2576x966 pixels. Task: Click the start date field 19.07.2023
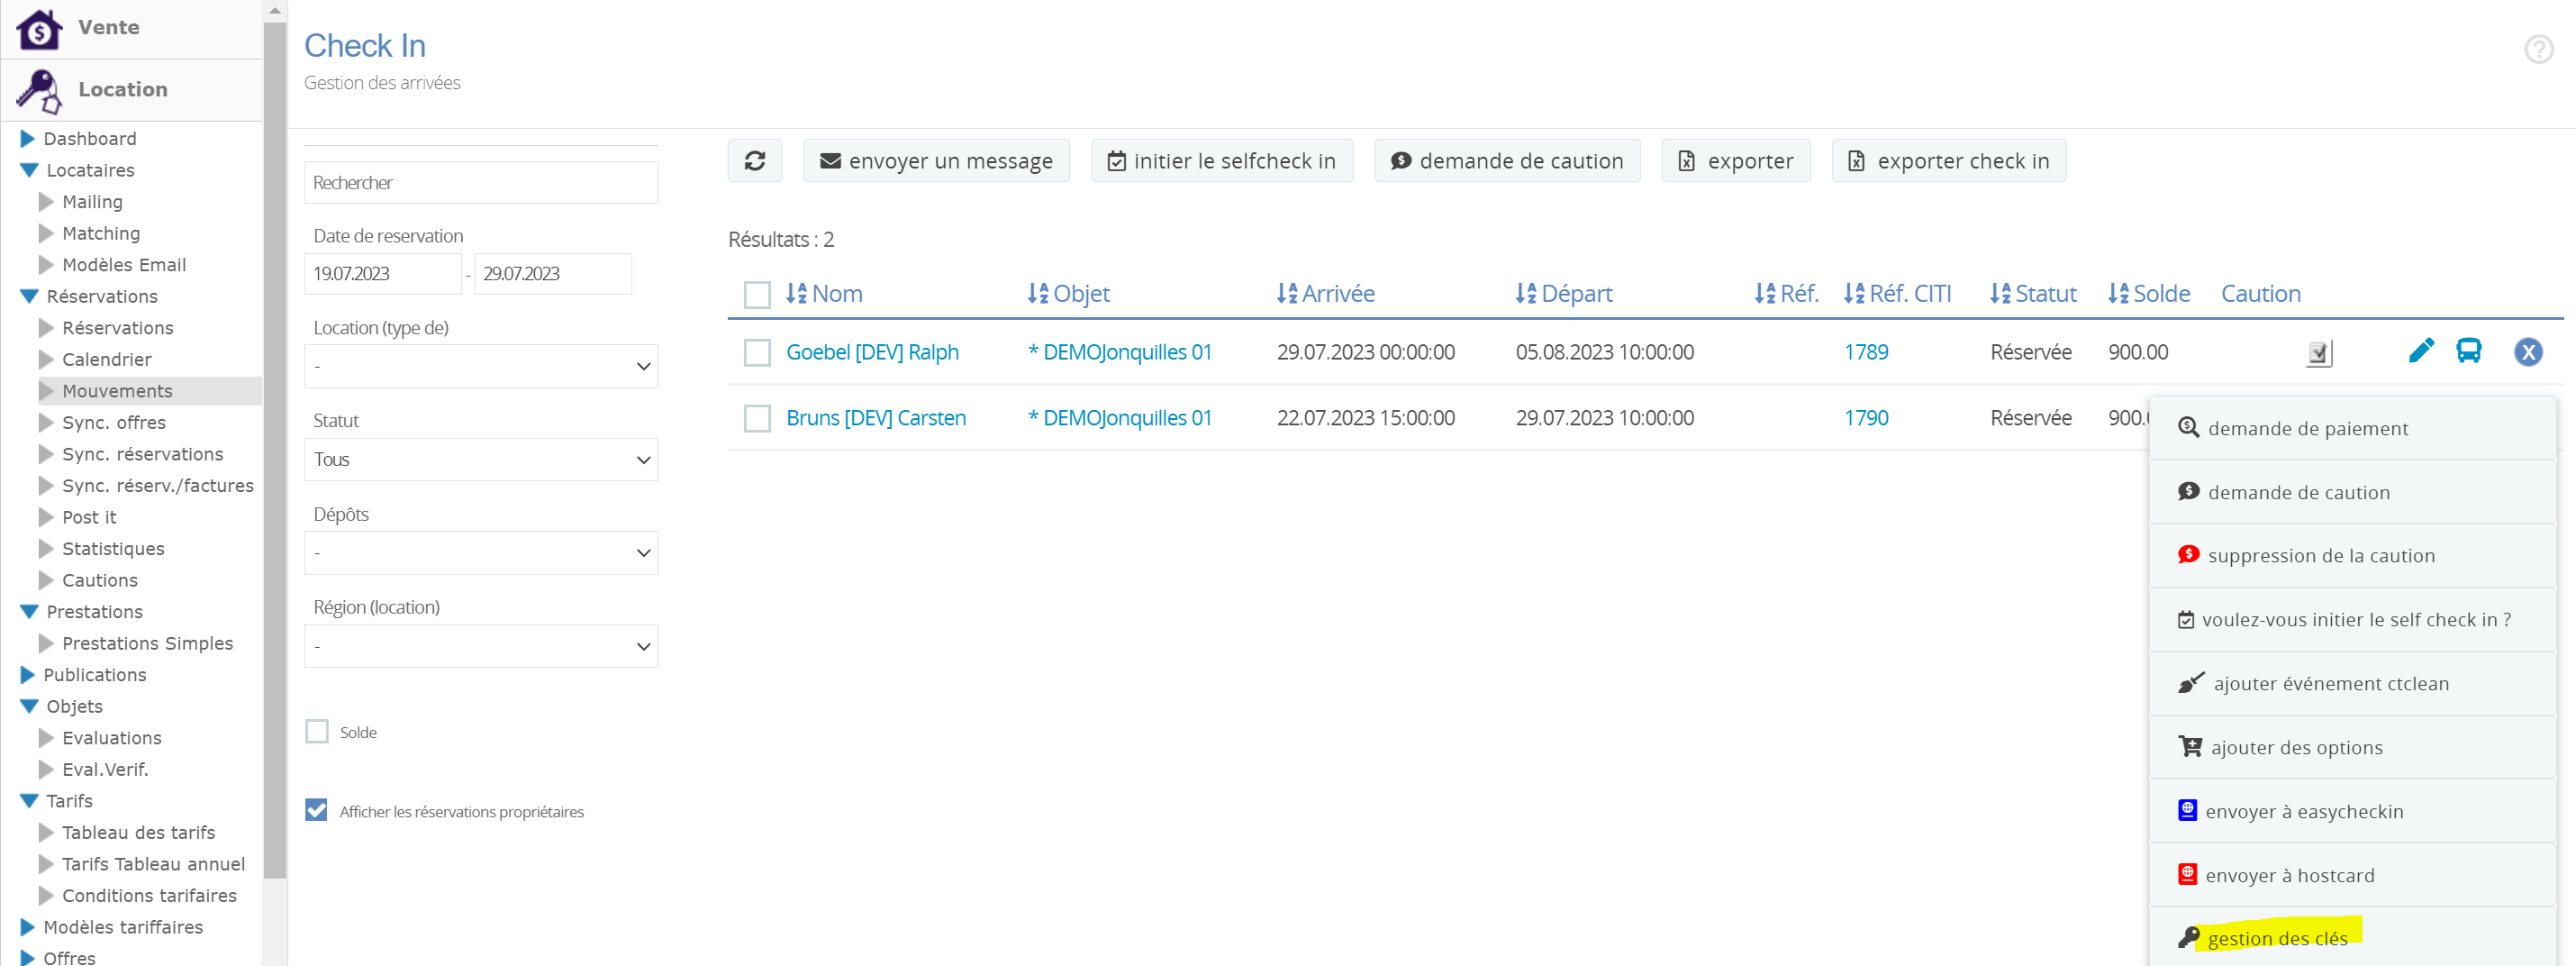pos(383,273)
